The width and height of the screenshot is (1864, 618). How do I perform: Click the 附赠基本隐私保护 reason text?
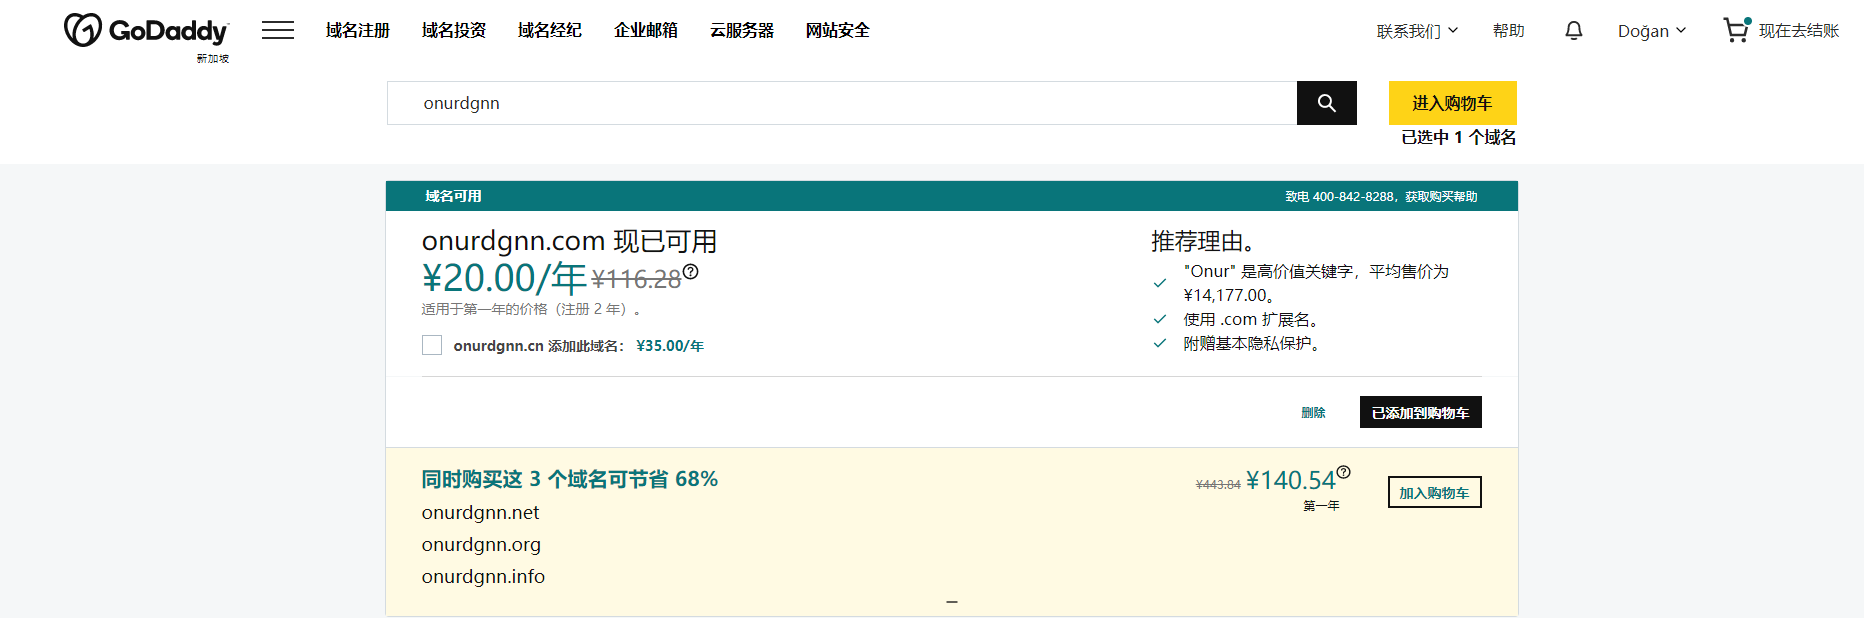(1253, 344)
